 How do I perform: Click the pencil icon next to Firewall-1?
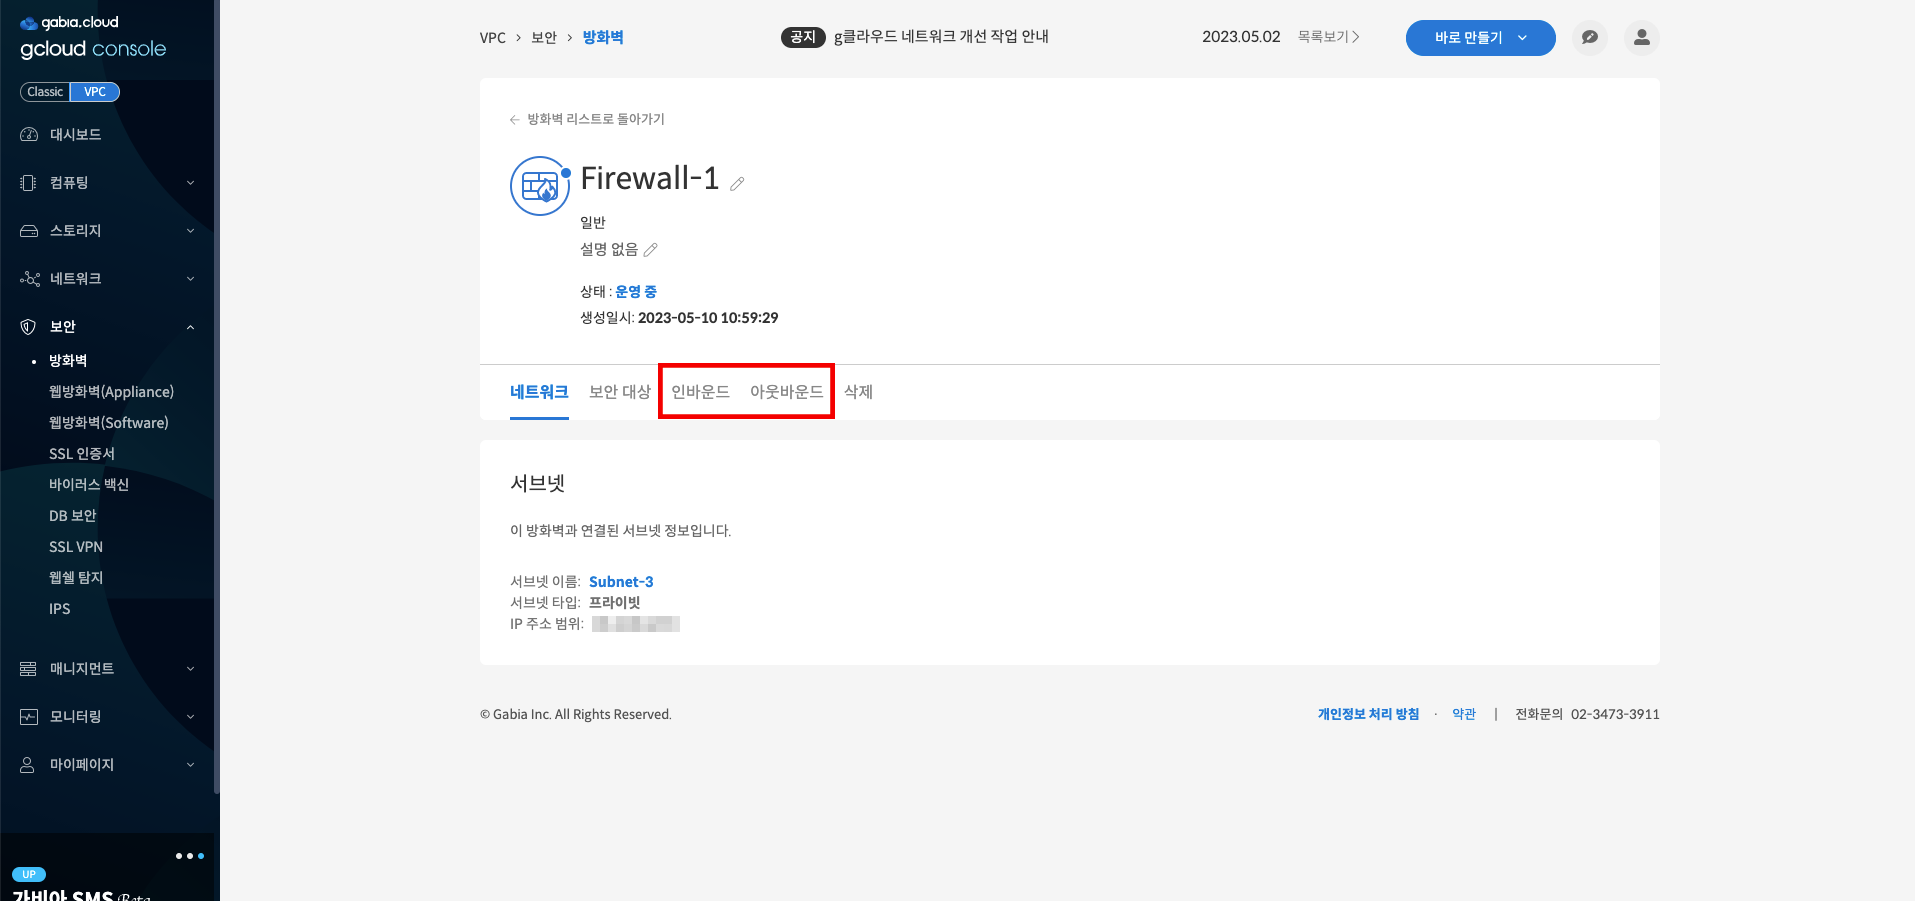click(737, 184)
